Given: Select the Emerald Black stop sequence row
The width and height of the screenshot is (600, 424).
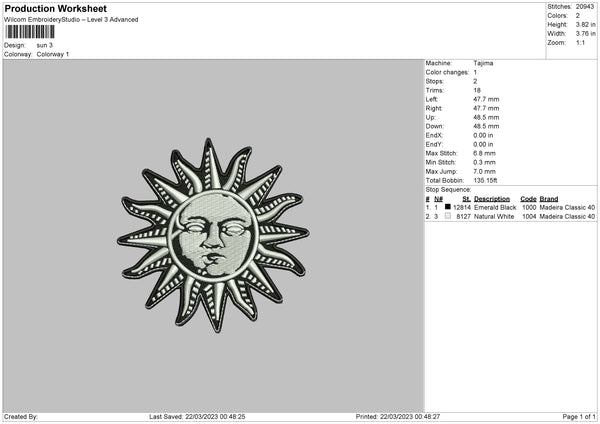Looking at the screenshot, I should 510,207.
